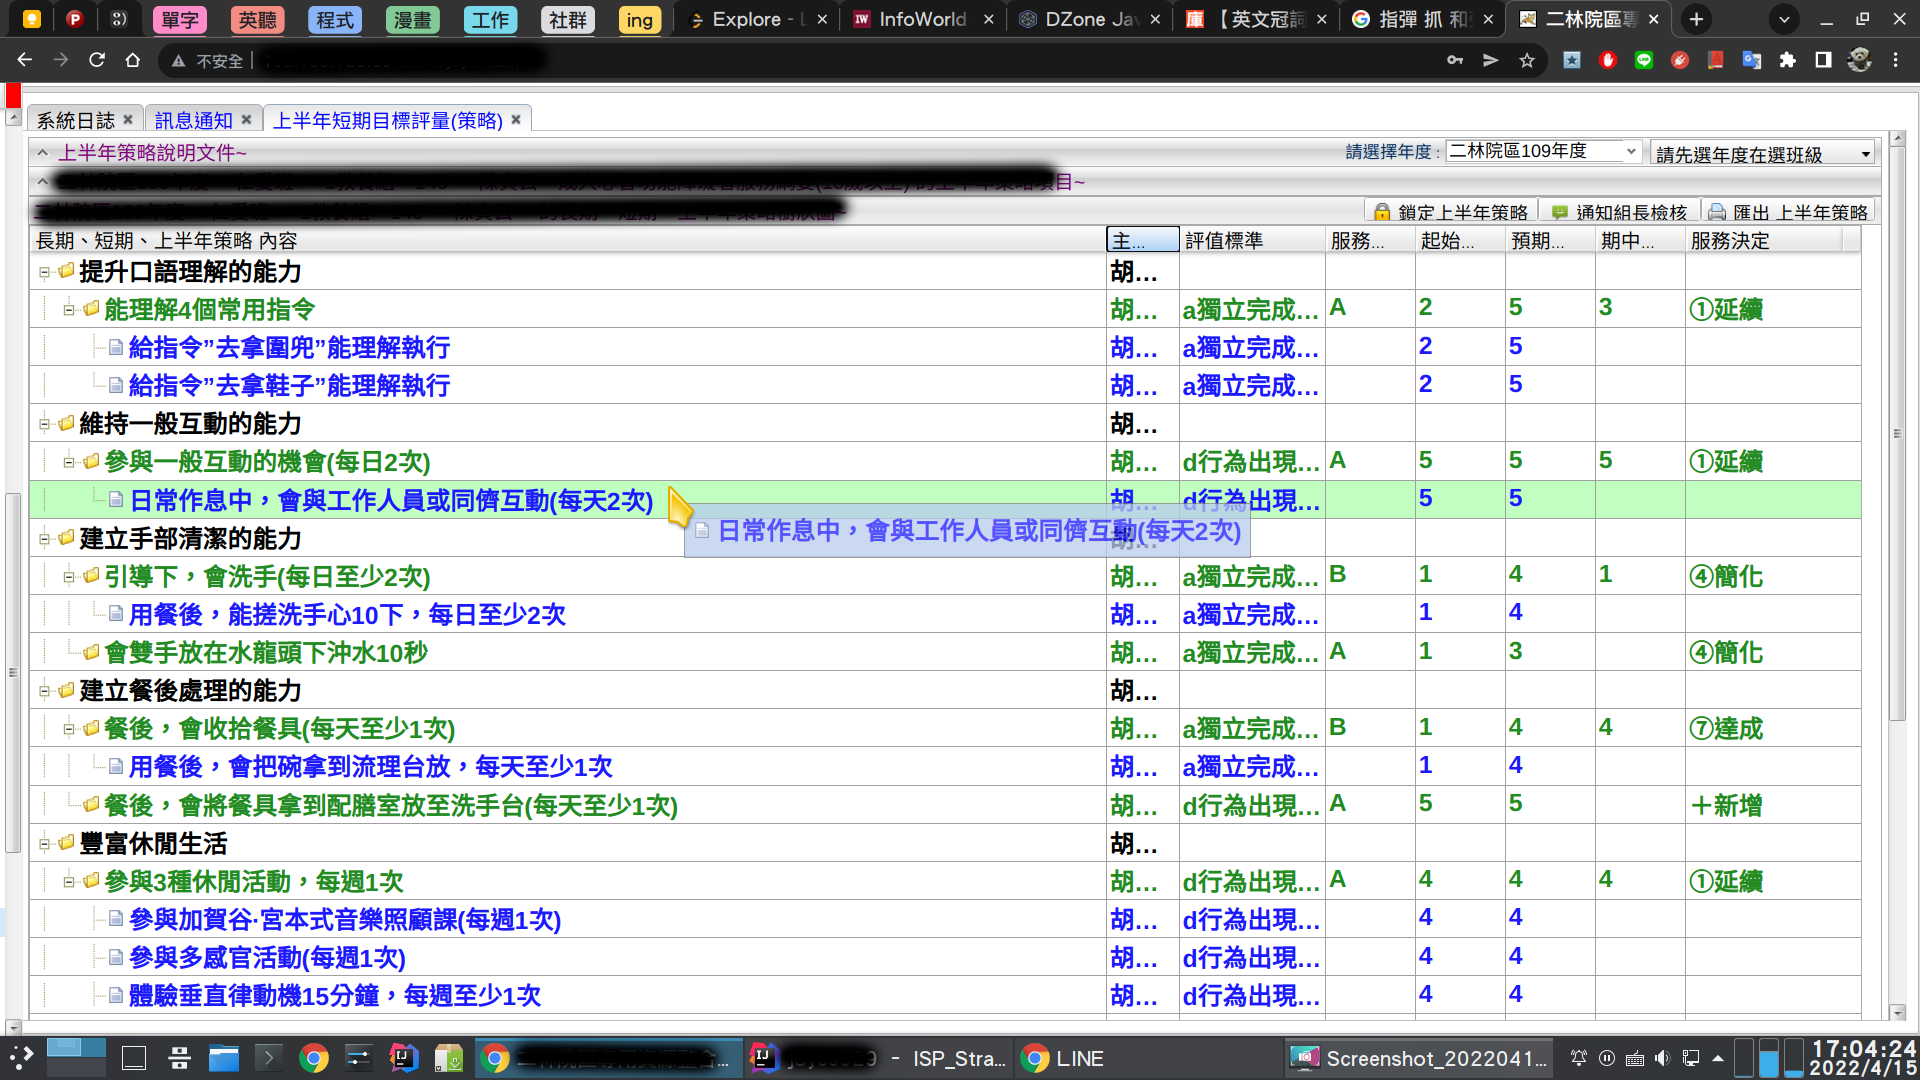
Task: Select row 會雙手放在水龍頭下沖水10秒
Action: tap(945, 653)
